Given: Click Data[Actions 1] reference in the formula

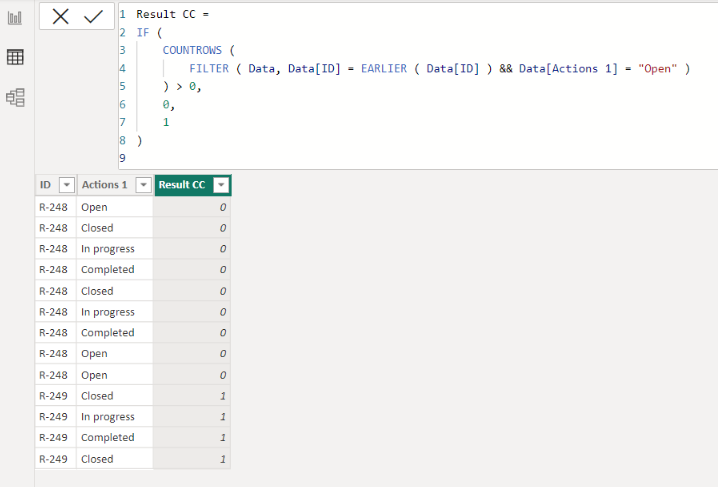Looking at the screenshot, I should 568,69.
